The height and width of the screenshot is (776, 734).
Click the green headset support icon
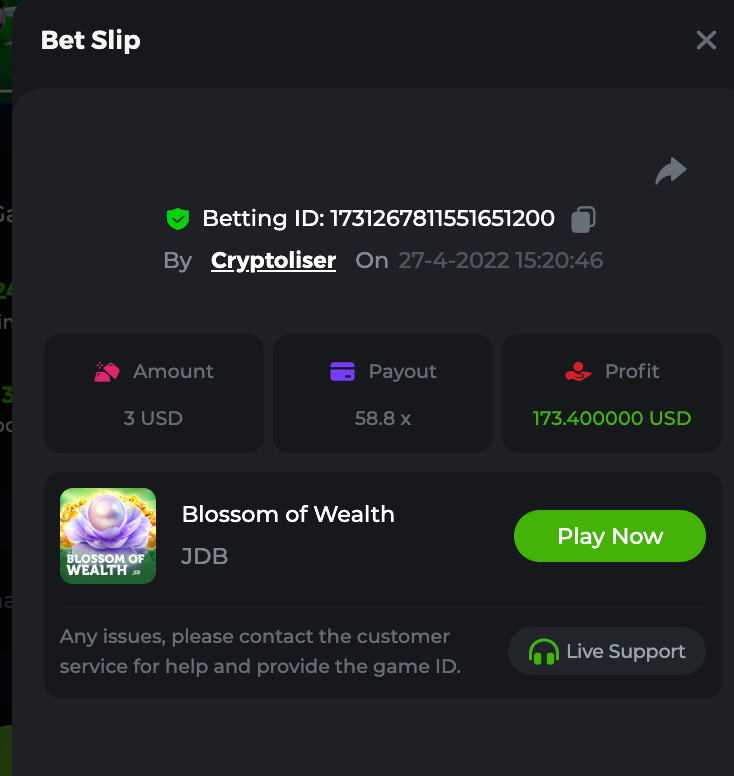(x=543, y=652)
